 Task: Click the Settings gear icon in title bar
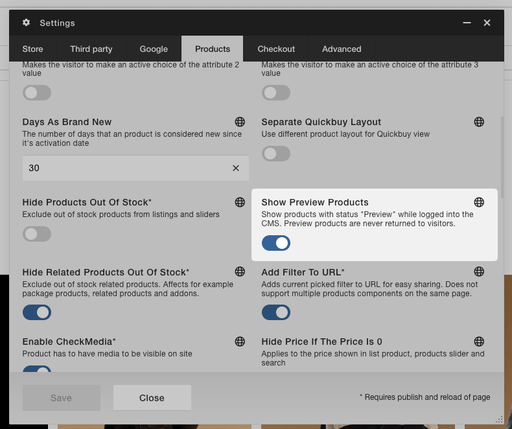26,23
